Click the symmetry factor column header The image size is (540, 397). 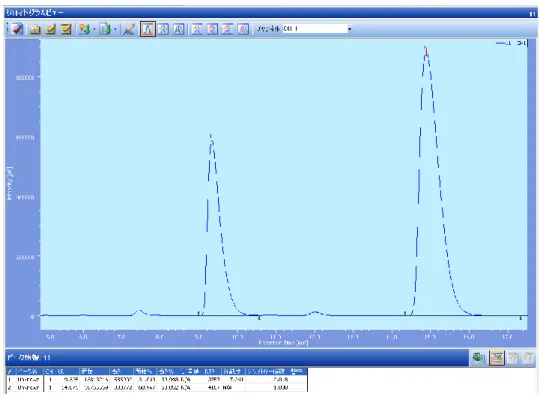tap(266, 371)
